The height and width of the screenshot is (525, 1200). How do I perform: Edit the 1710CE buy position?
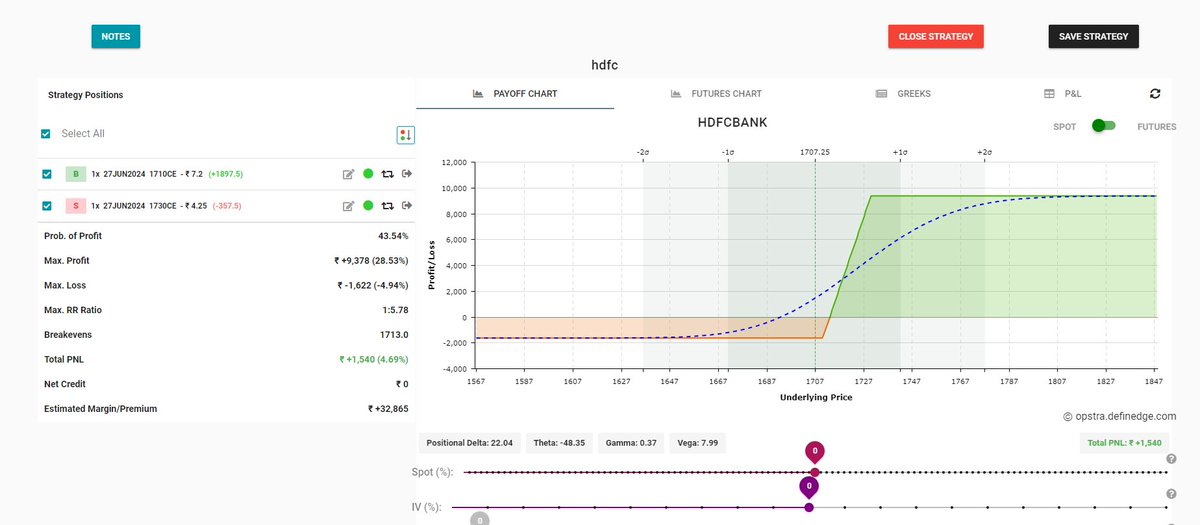349,174
